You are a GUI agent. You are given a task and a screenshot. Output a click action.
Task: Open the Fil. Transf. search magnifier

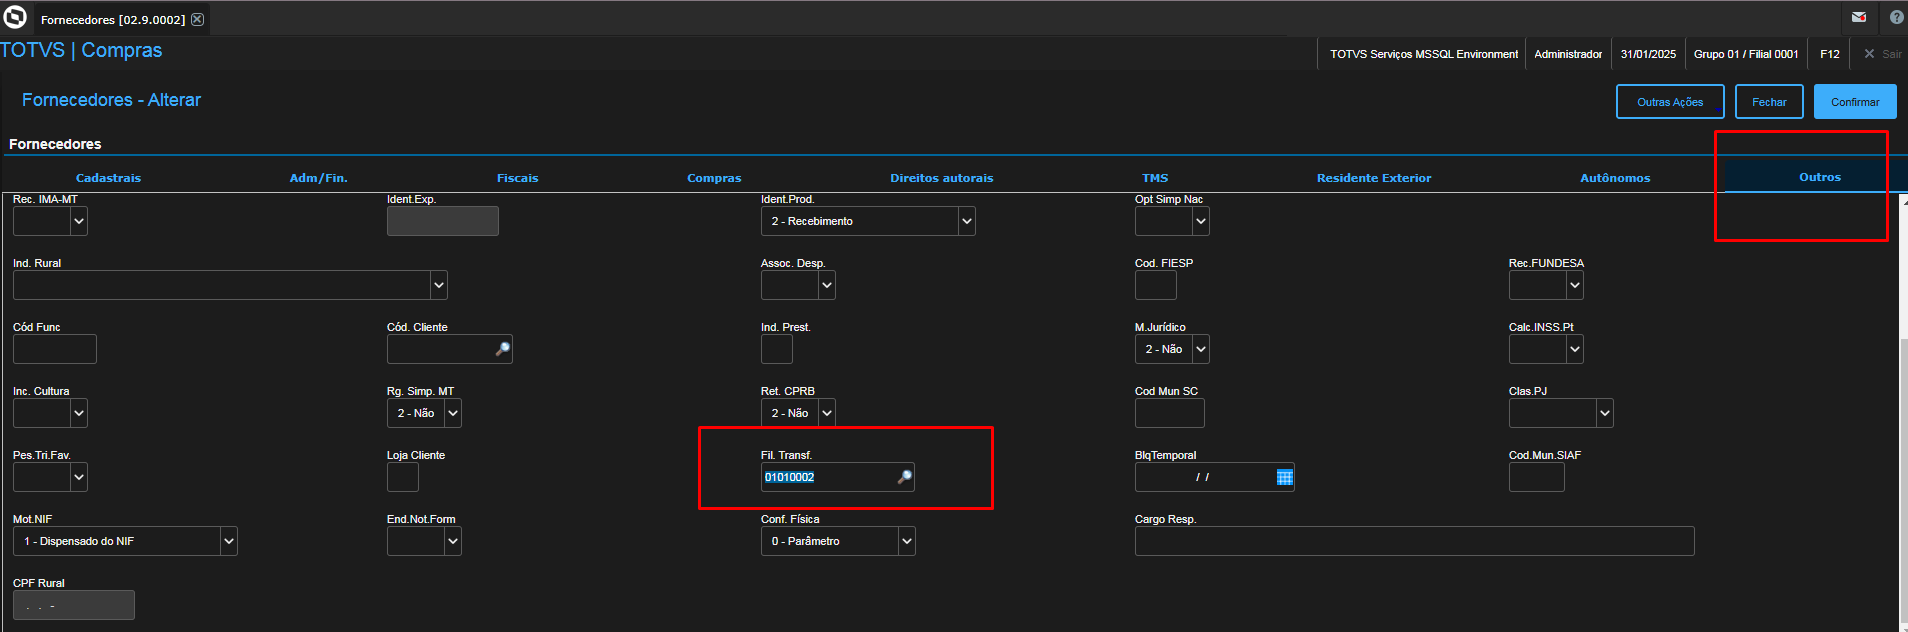click(x=904, y=477)
